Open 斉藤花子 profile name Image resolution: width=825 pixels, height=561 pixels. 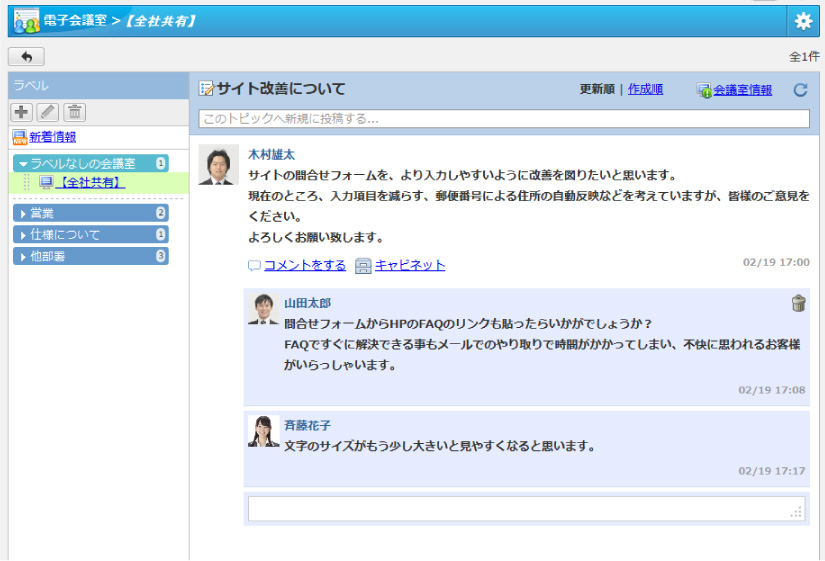click(308, 425)
